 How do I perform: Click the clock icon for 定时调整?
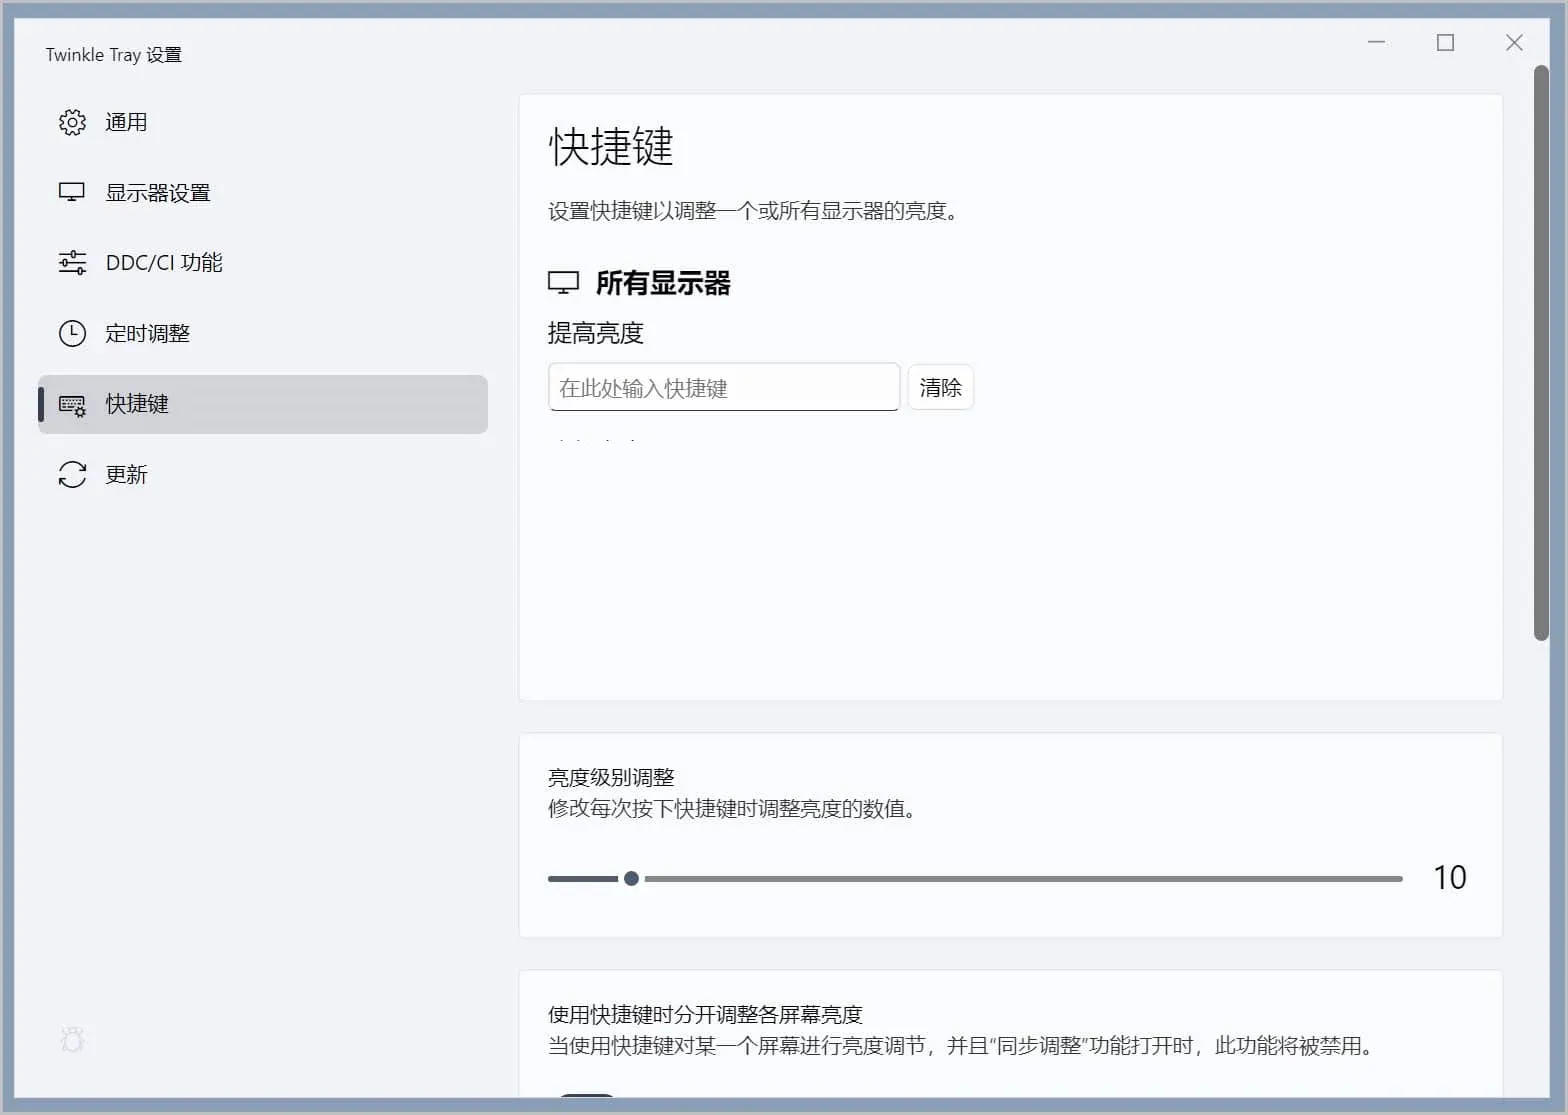pyautogui.click(x=72, y=333)
